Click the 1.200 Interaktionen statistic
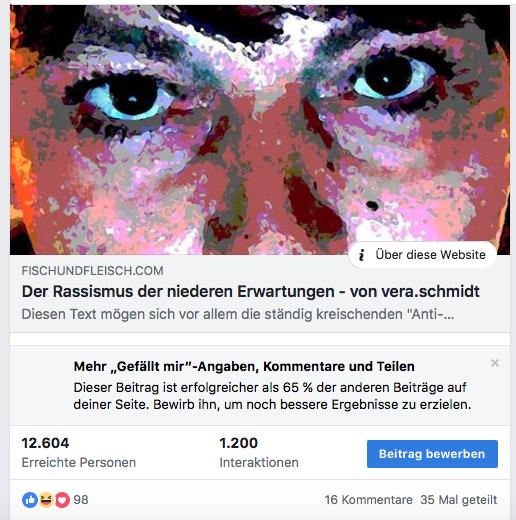Viewport: 516px width, 520px height. coord(259,452)
